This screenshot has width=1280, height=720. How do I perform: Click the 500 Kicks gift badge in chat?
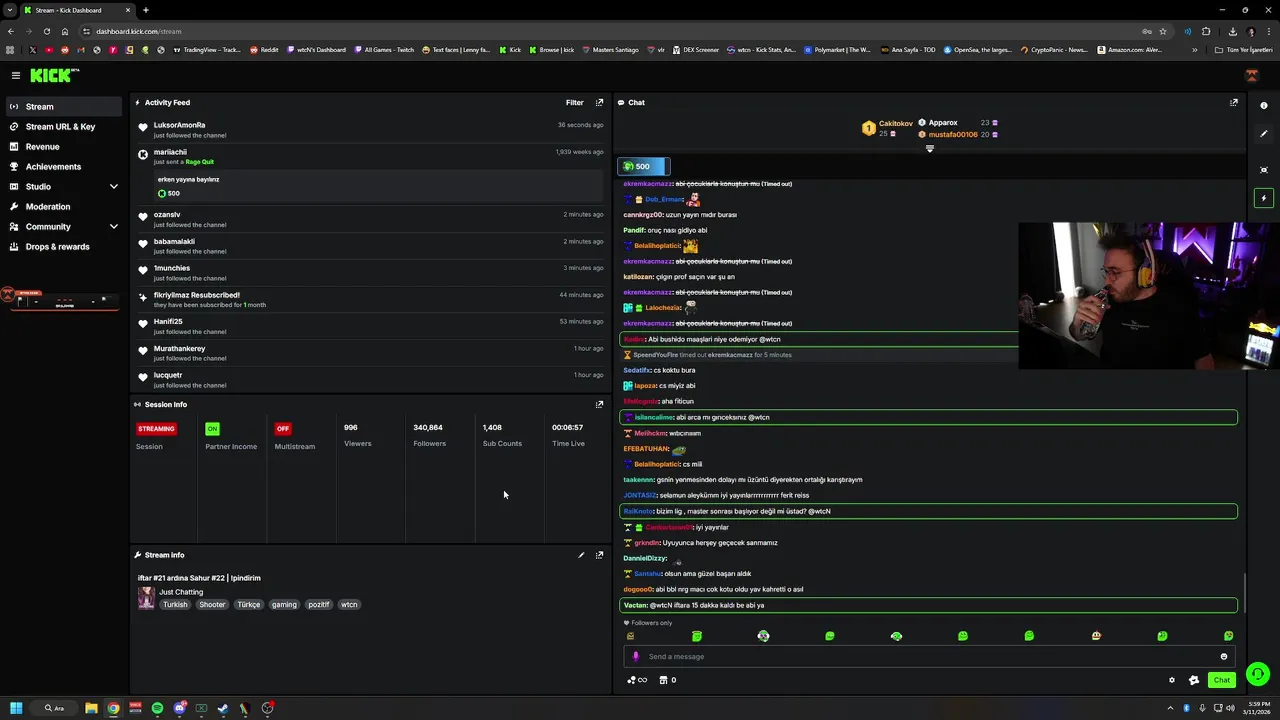point(643,166)
